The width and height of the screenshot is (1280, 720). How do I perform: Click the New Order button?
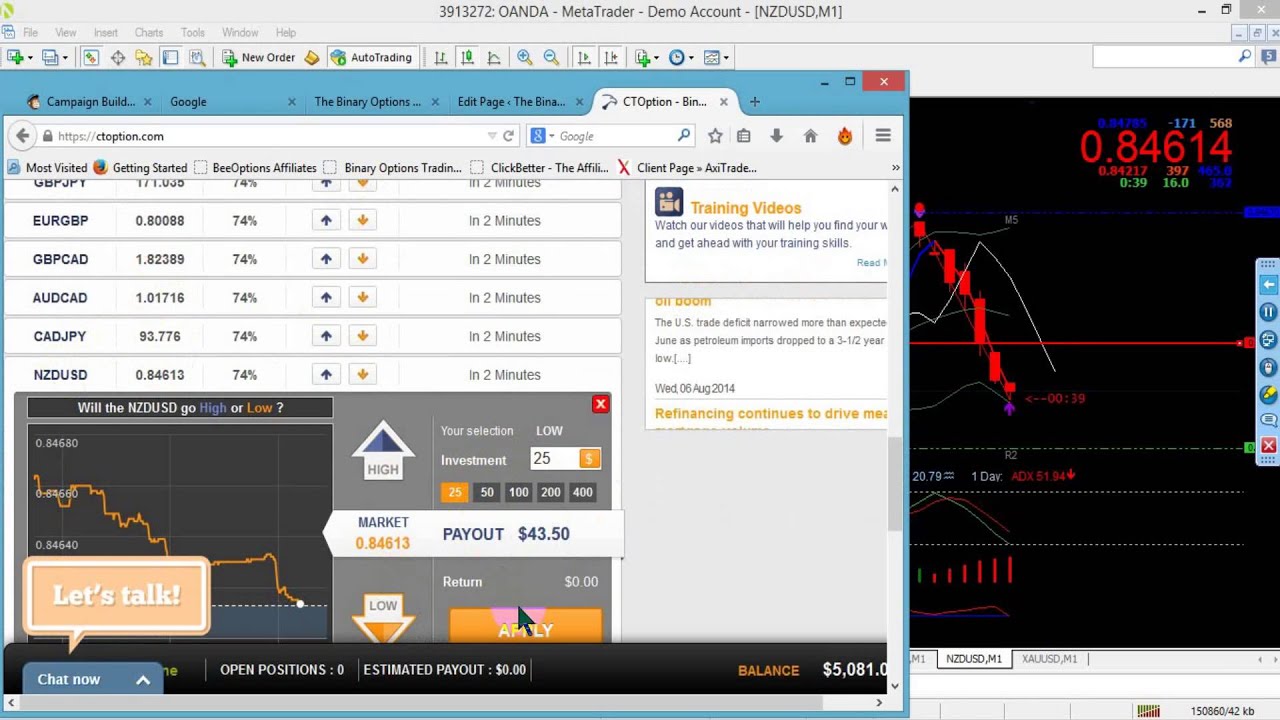258,57
